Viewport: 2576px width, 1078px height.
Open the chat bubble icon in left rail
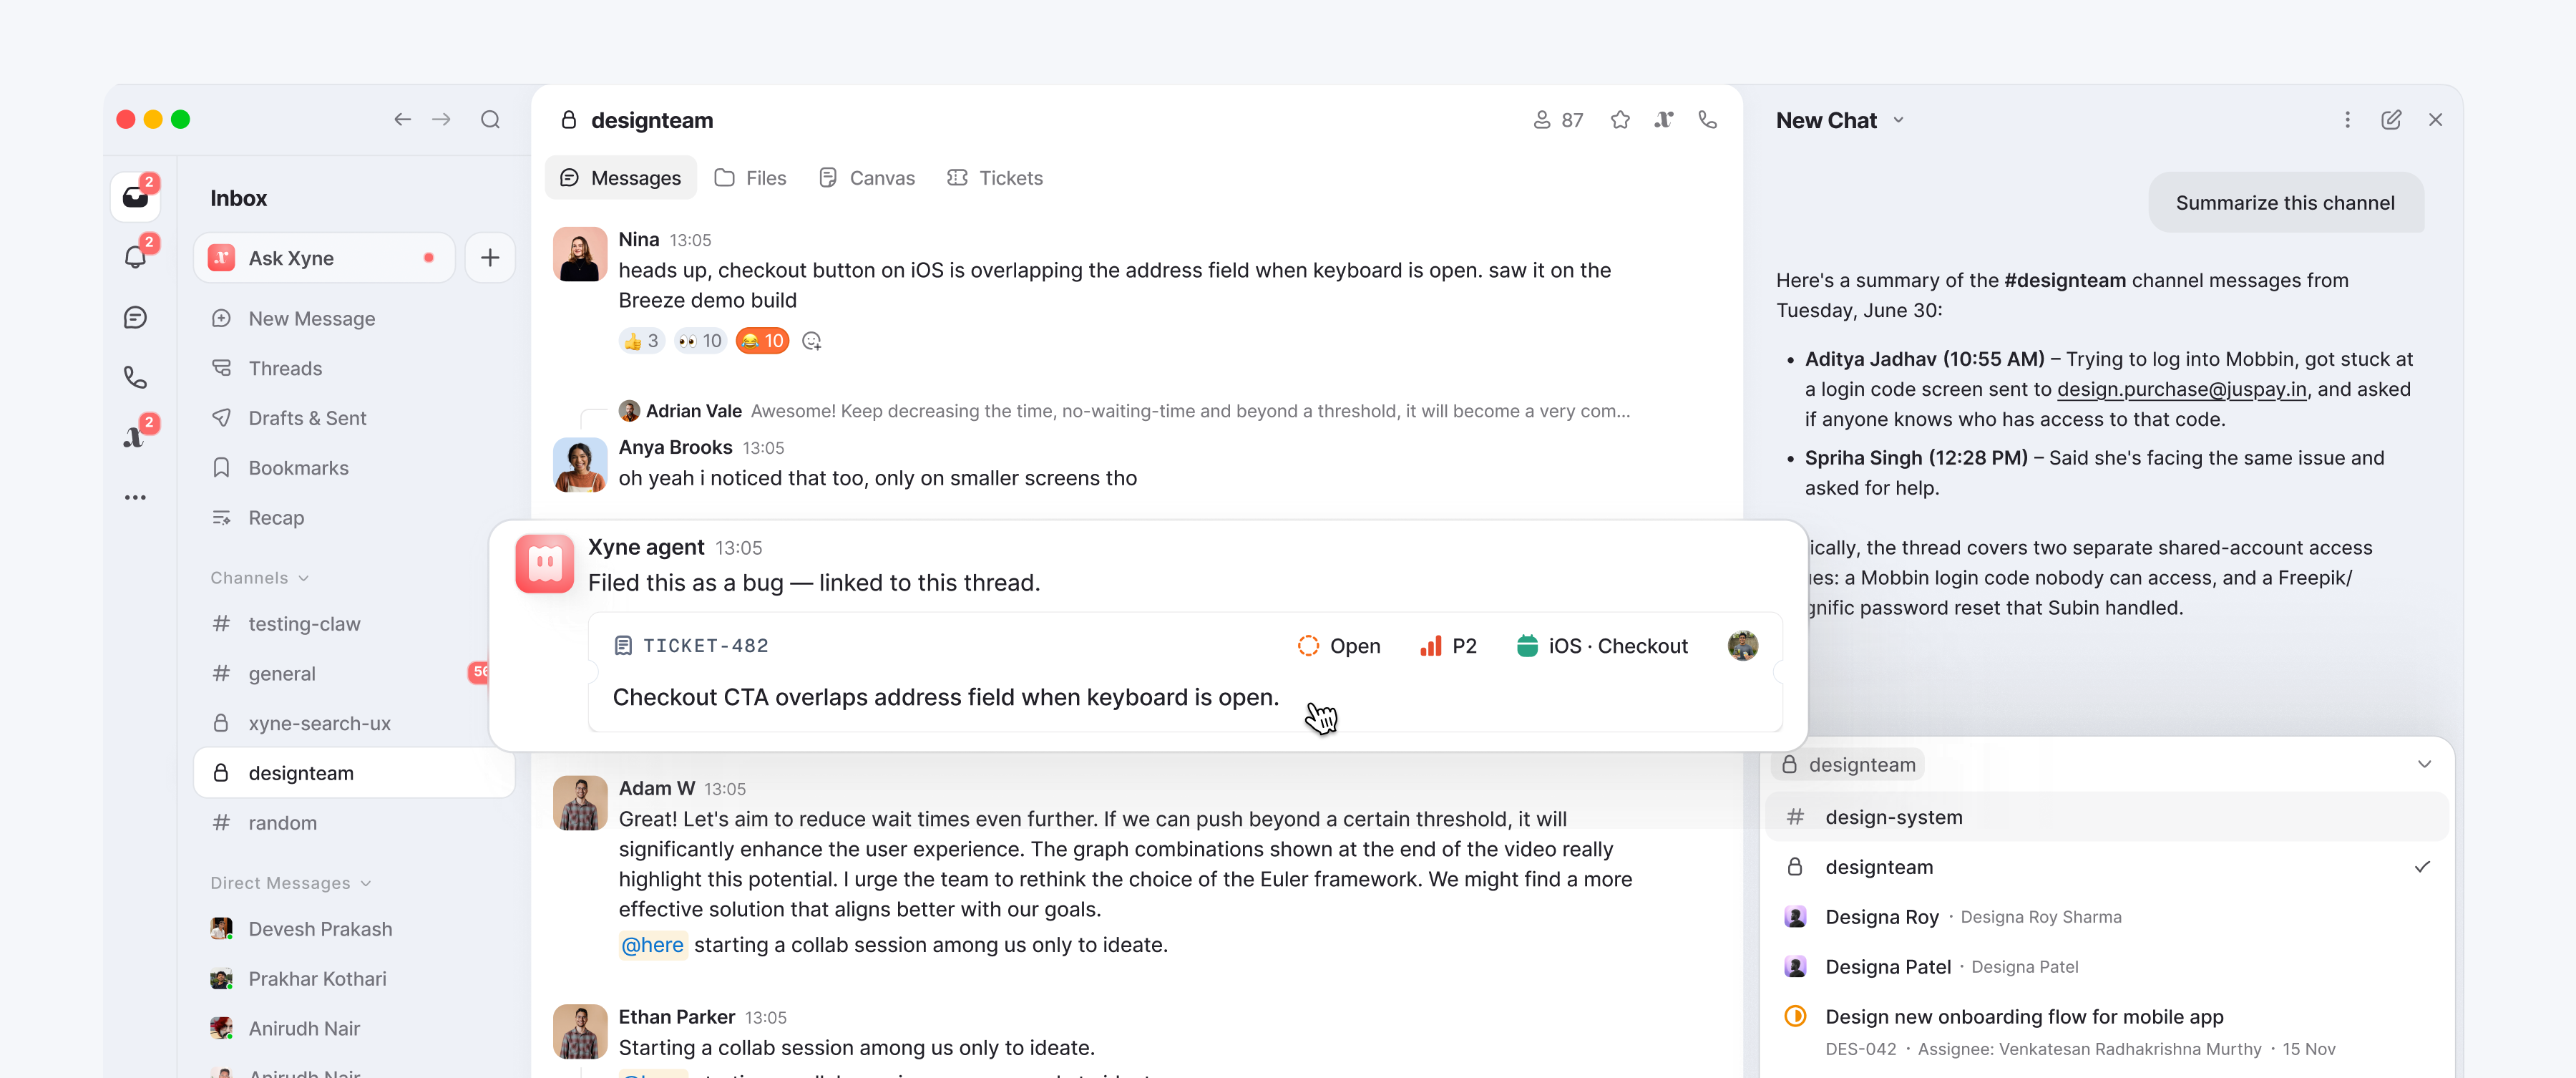tap(135, 317)
